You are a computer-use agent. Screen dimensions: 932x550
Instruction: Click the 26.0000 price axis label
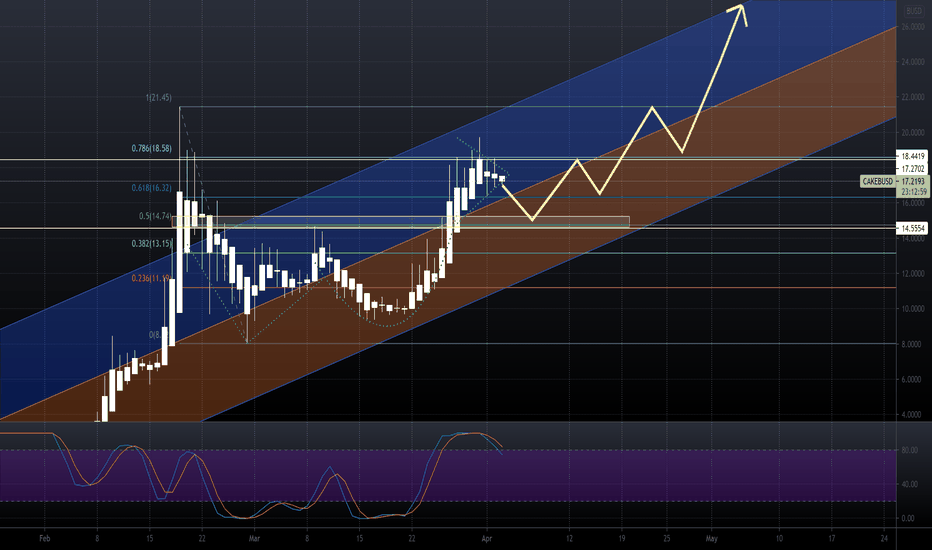(913, 27)
